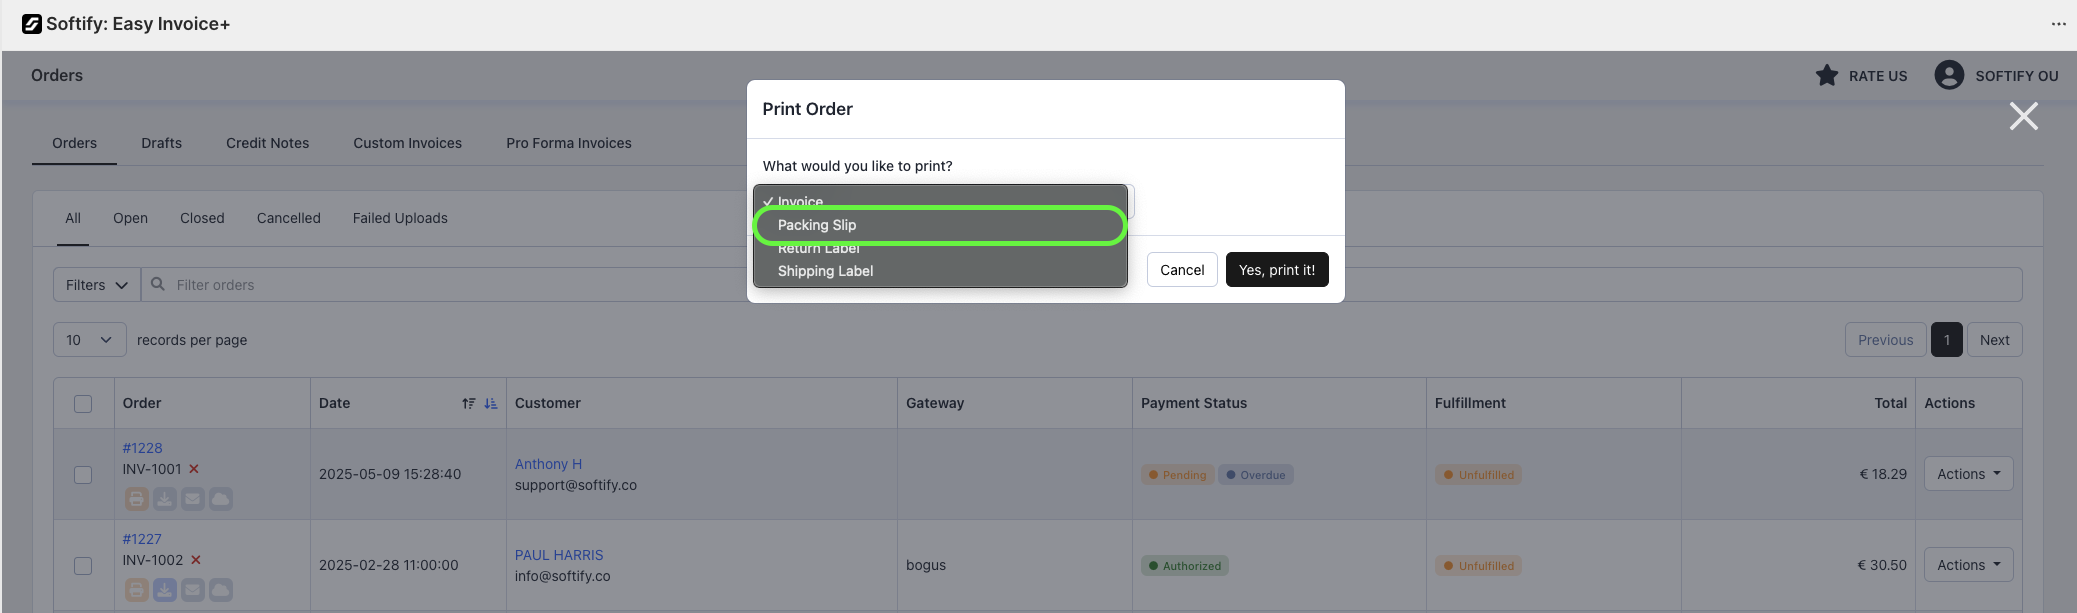Click the print icon for order #1227
The width and height of the screenshot is (2077, 613).
click(137, 589)
